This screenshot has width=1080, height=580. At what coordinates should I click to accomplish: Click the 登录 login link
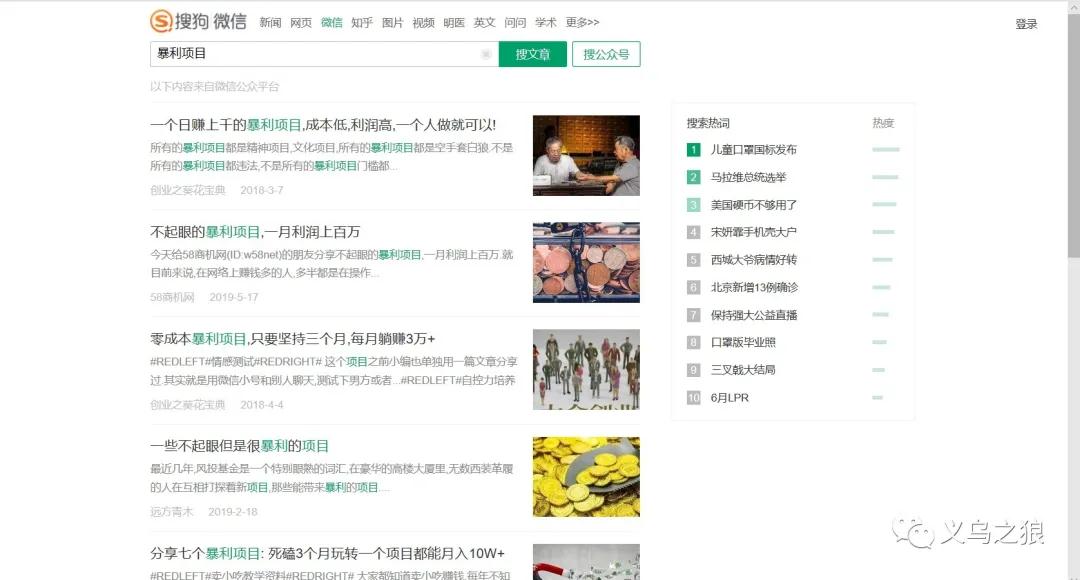[x=1026, y=24]
